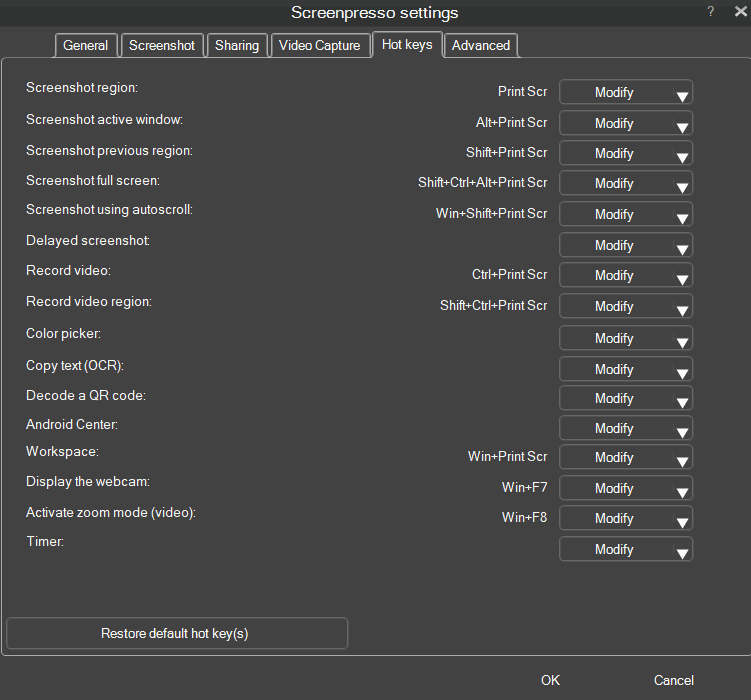Modify Screenshot previous region hot key

pos(615,153)
